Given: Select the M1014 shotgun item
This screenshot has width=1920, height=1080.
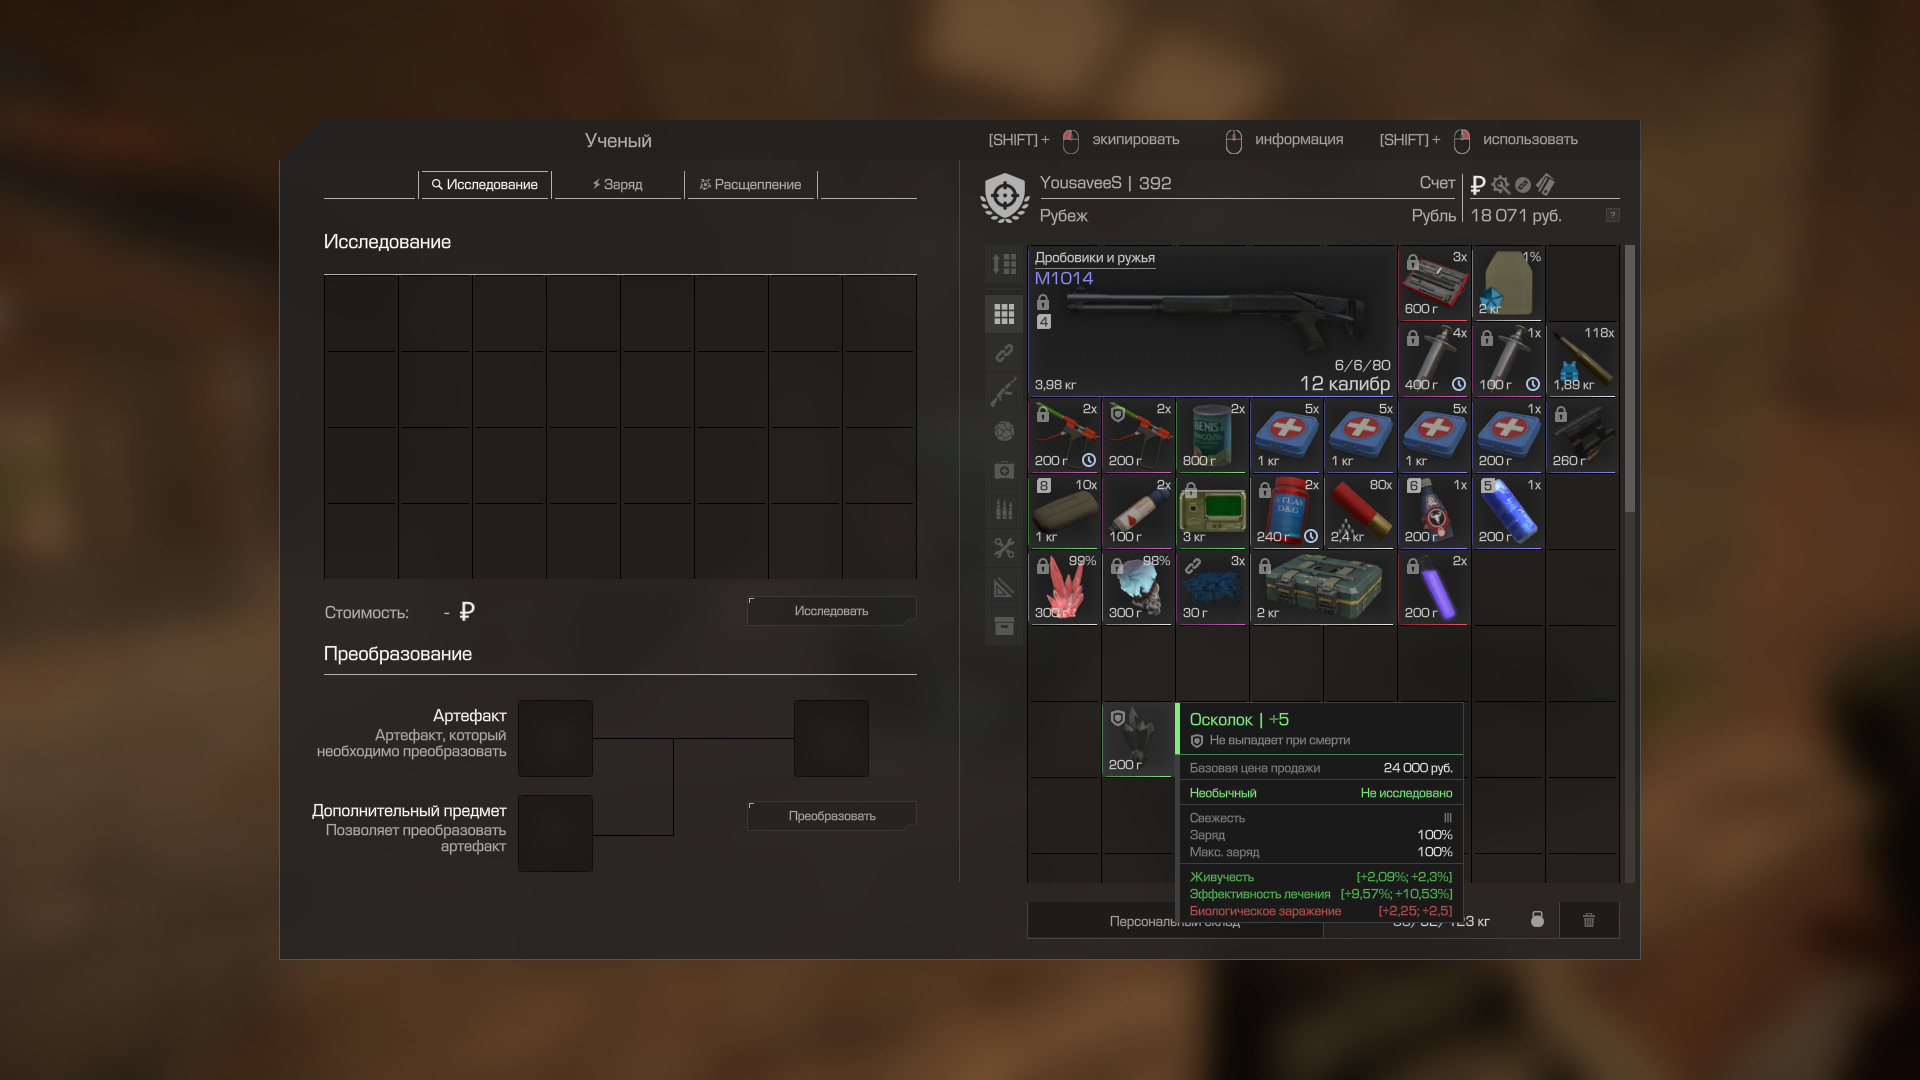Looking at the screenshot, I should click(1212, 321).
